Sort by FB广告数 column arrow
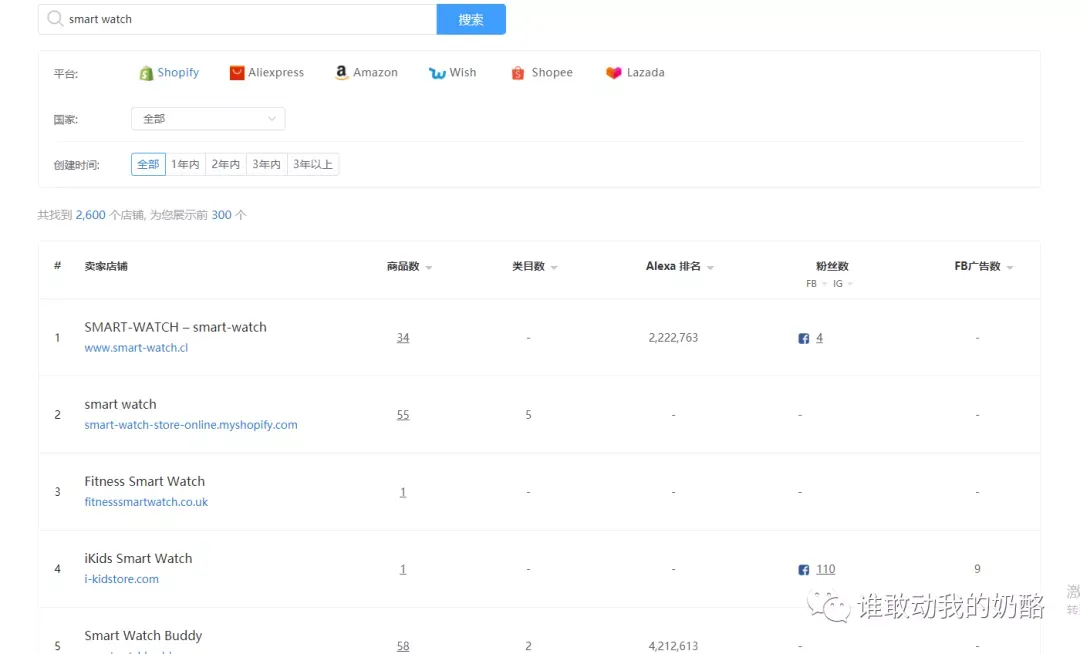 coord(1010,267)
